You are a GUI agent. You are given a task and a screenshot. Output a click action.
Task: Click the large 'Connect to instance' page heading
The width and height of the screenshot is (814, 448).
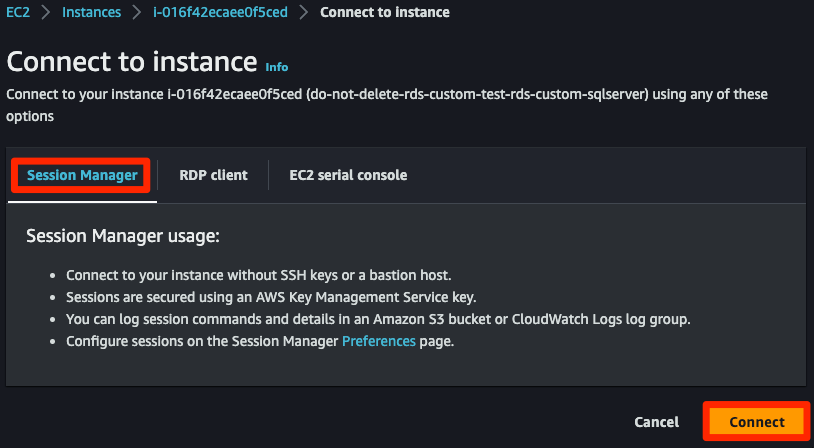click(x=132, y=62)
